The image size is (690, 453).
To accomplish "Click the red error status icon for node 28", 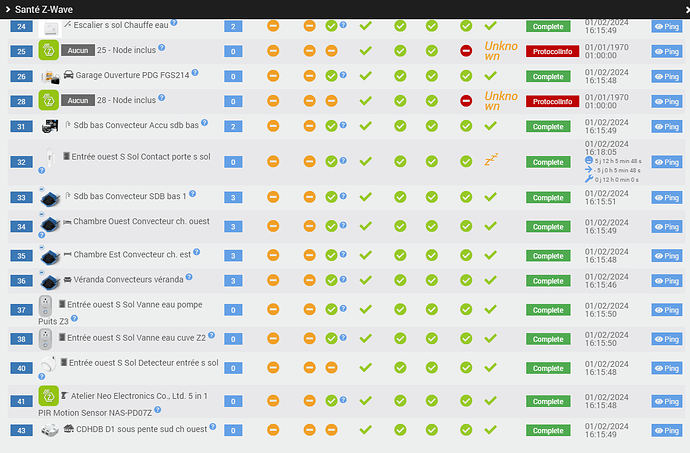I will [x=466, y=101].
